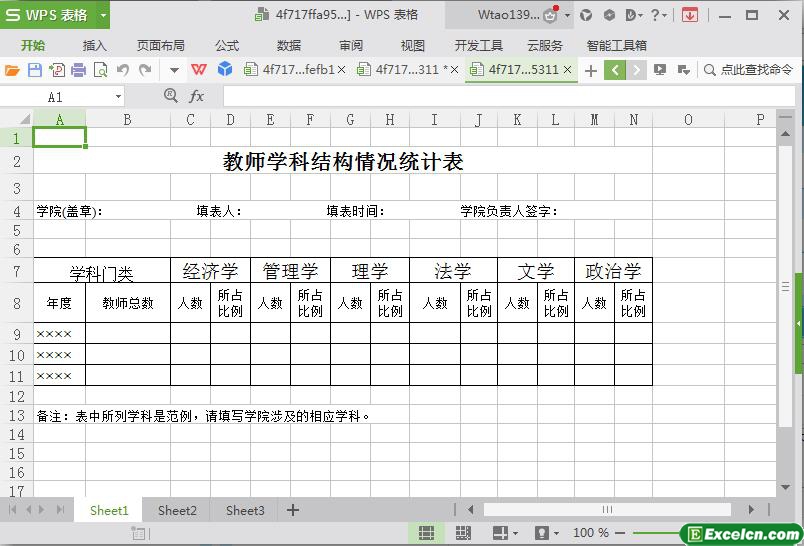Click the save file icon
This screenshot has width=804, height=546.
(x=34, y=70)
